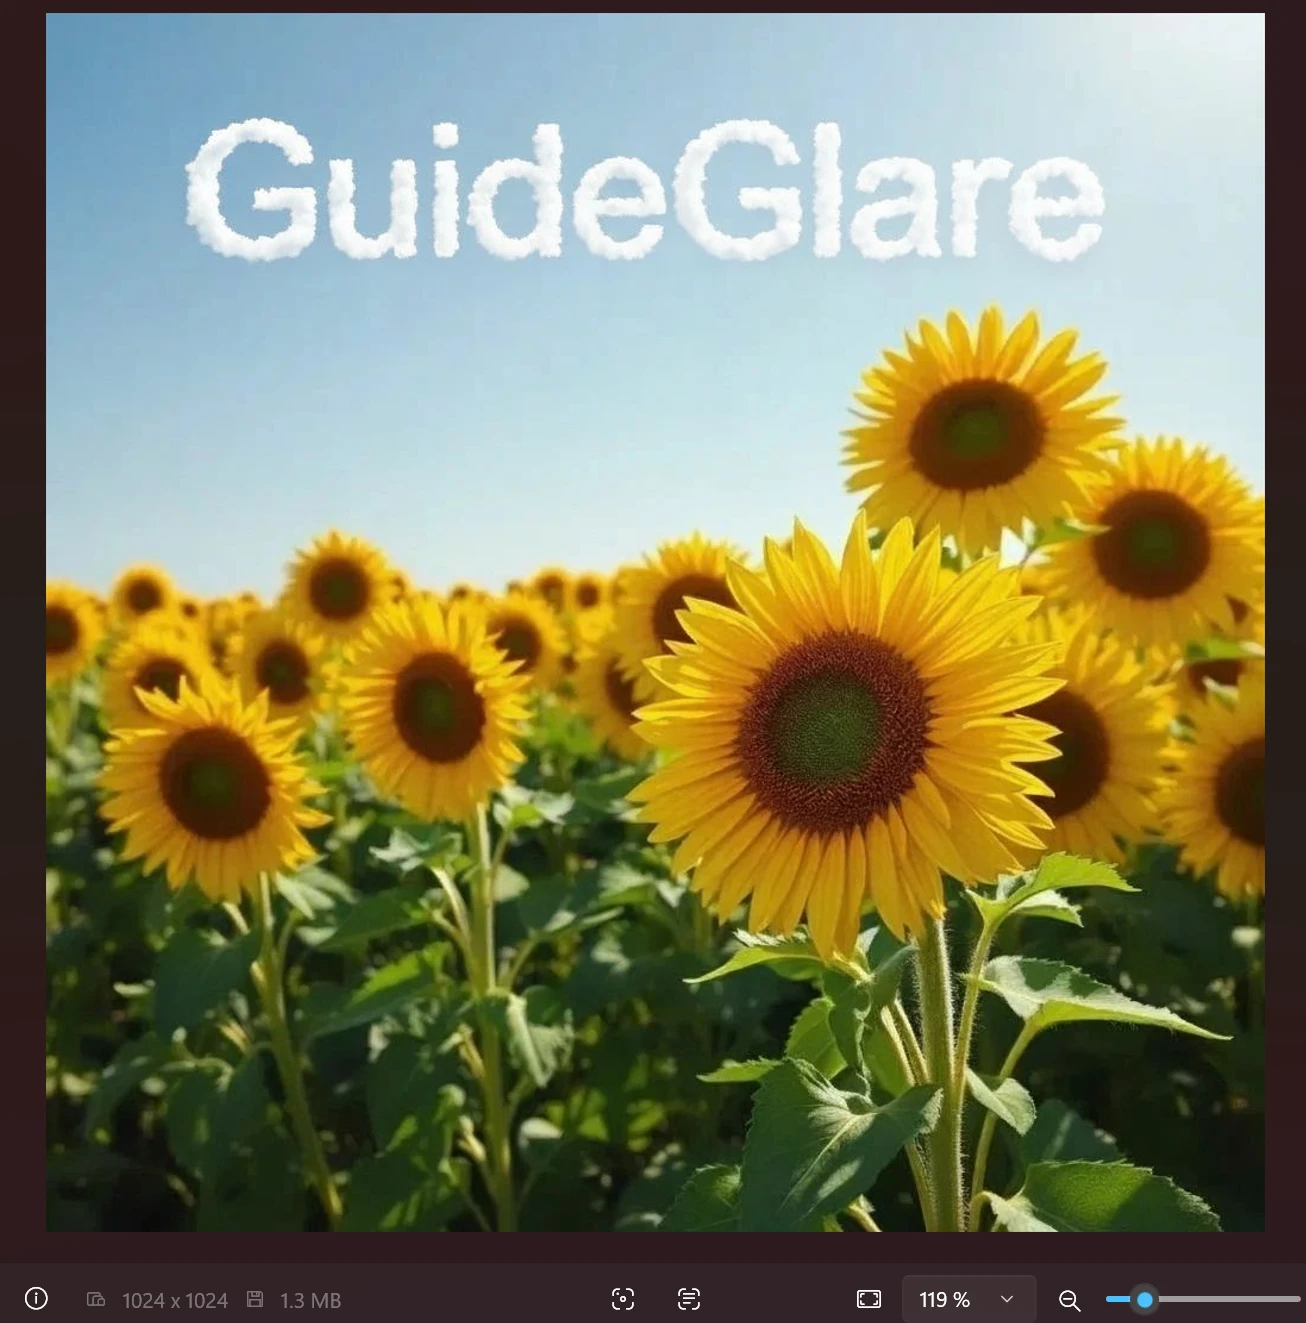Open the 119 % zoom level dropdown
This screenshot has height=1323, width=1306.
pyautogui.click(x=945, y=1299)
